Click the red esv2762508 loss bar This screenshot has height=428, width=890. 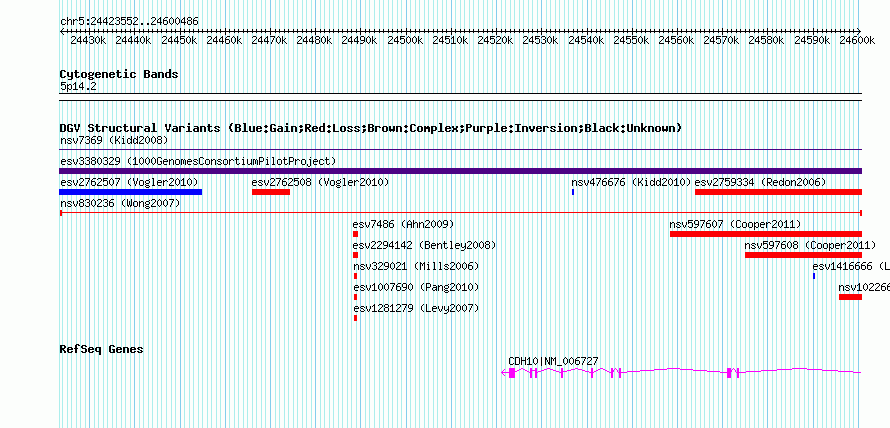point(271,192)
